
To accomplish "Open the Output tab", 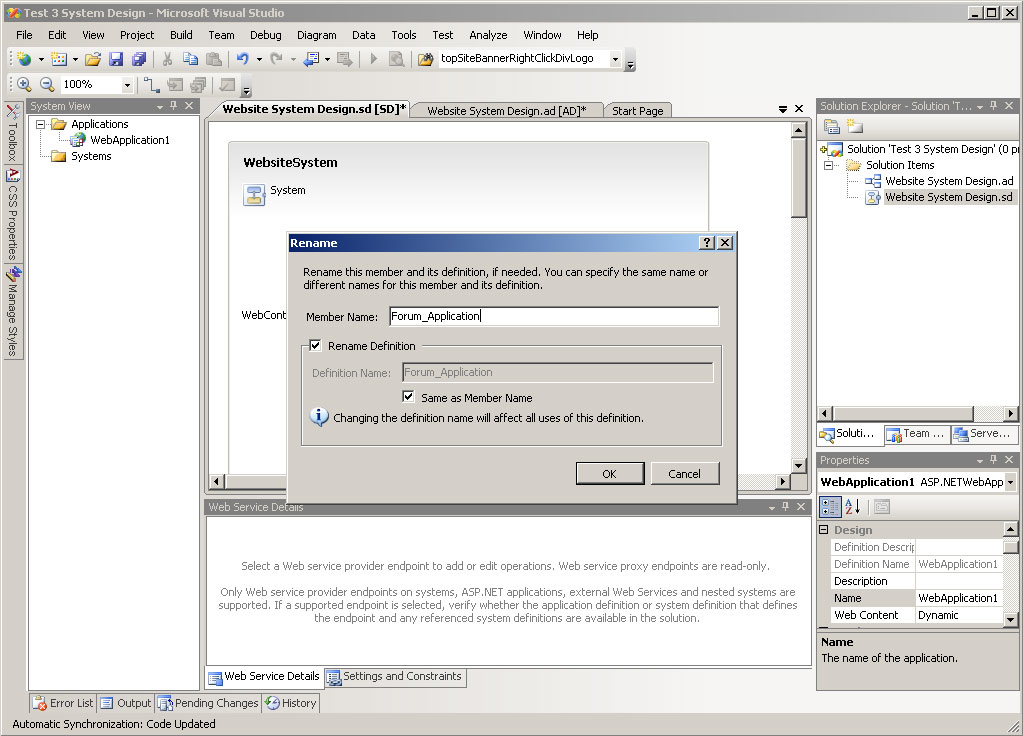I will [x=126, y=703].
